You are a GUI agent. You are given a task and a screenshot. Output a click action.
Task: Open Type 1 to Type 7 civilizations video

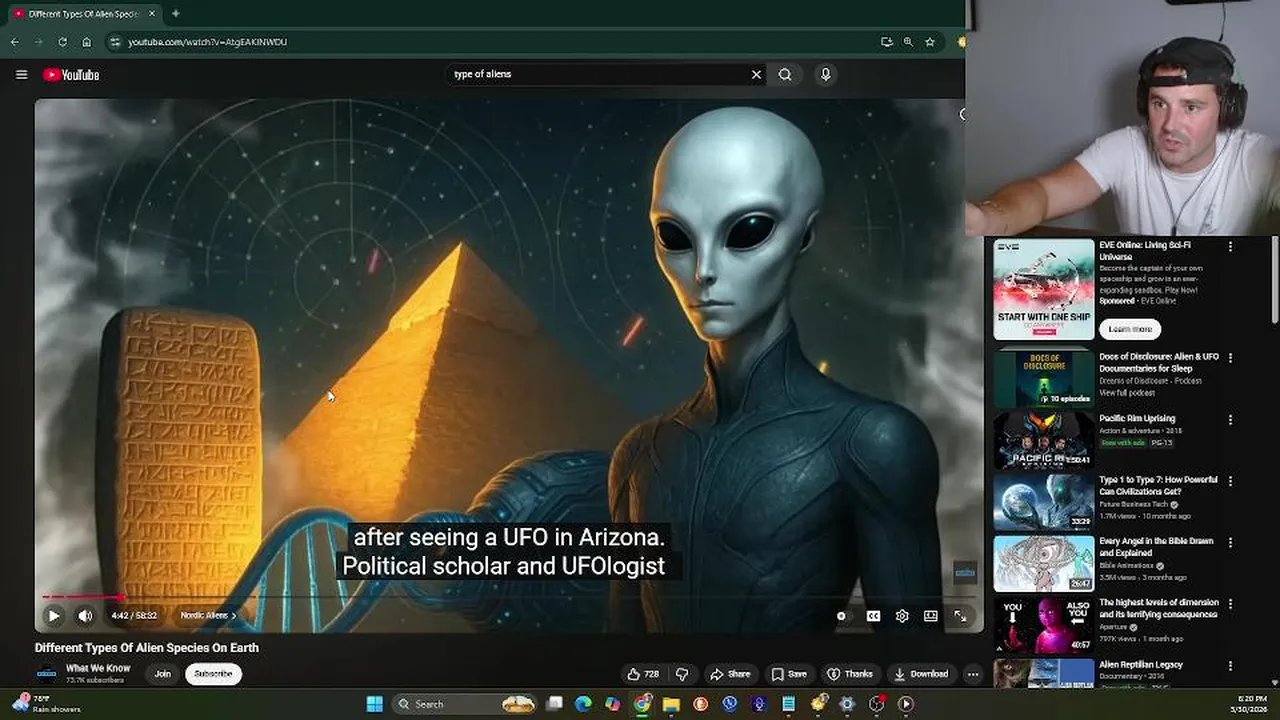point(1158,486)
